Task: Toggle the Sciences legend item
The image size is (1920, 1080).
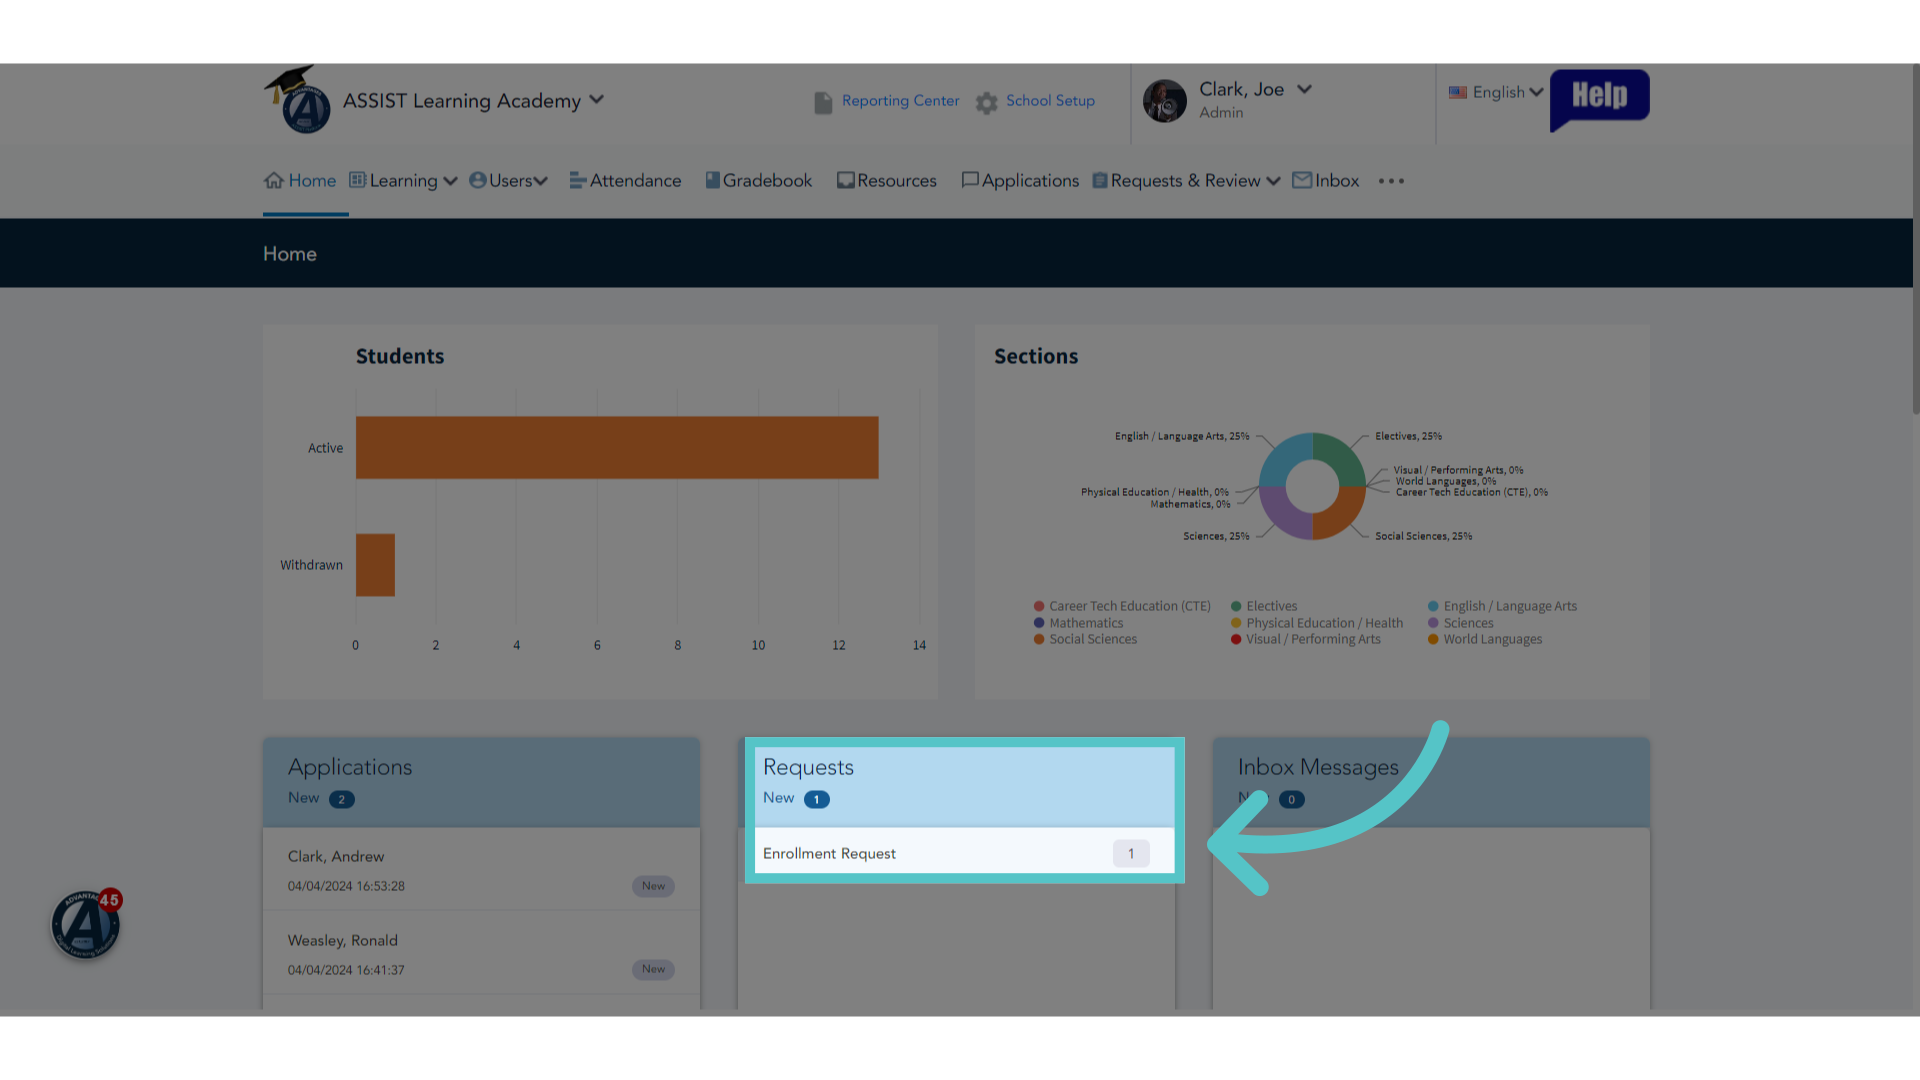Action: point(1461,623)
